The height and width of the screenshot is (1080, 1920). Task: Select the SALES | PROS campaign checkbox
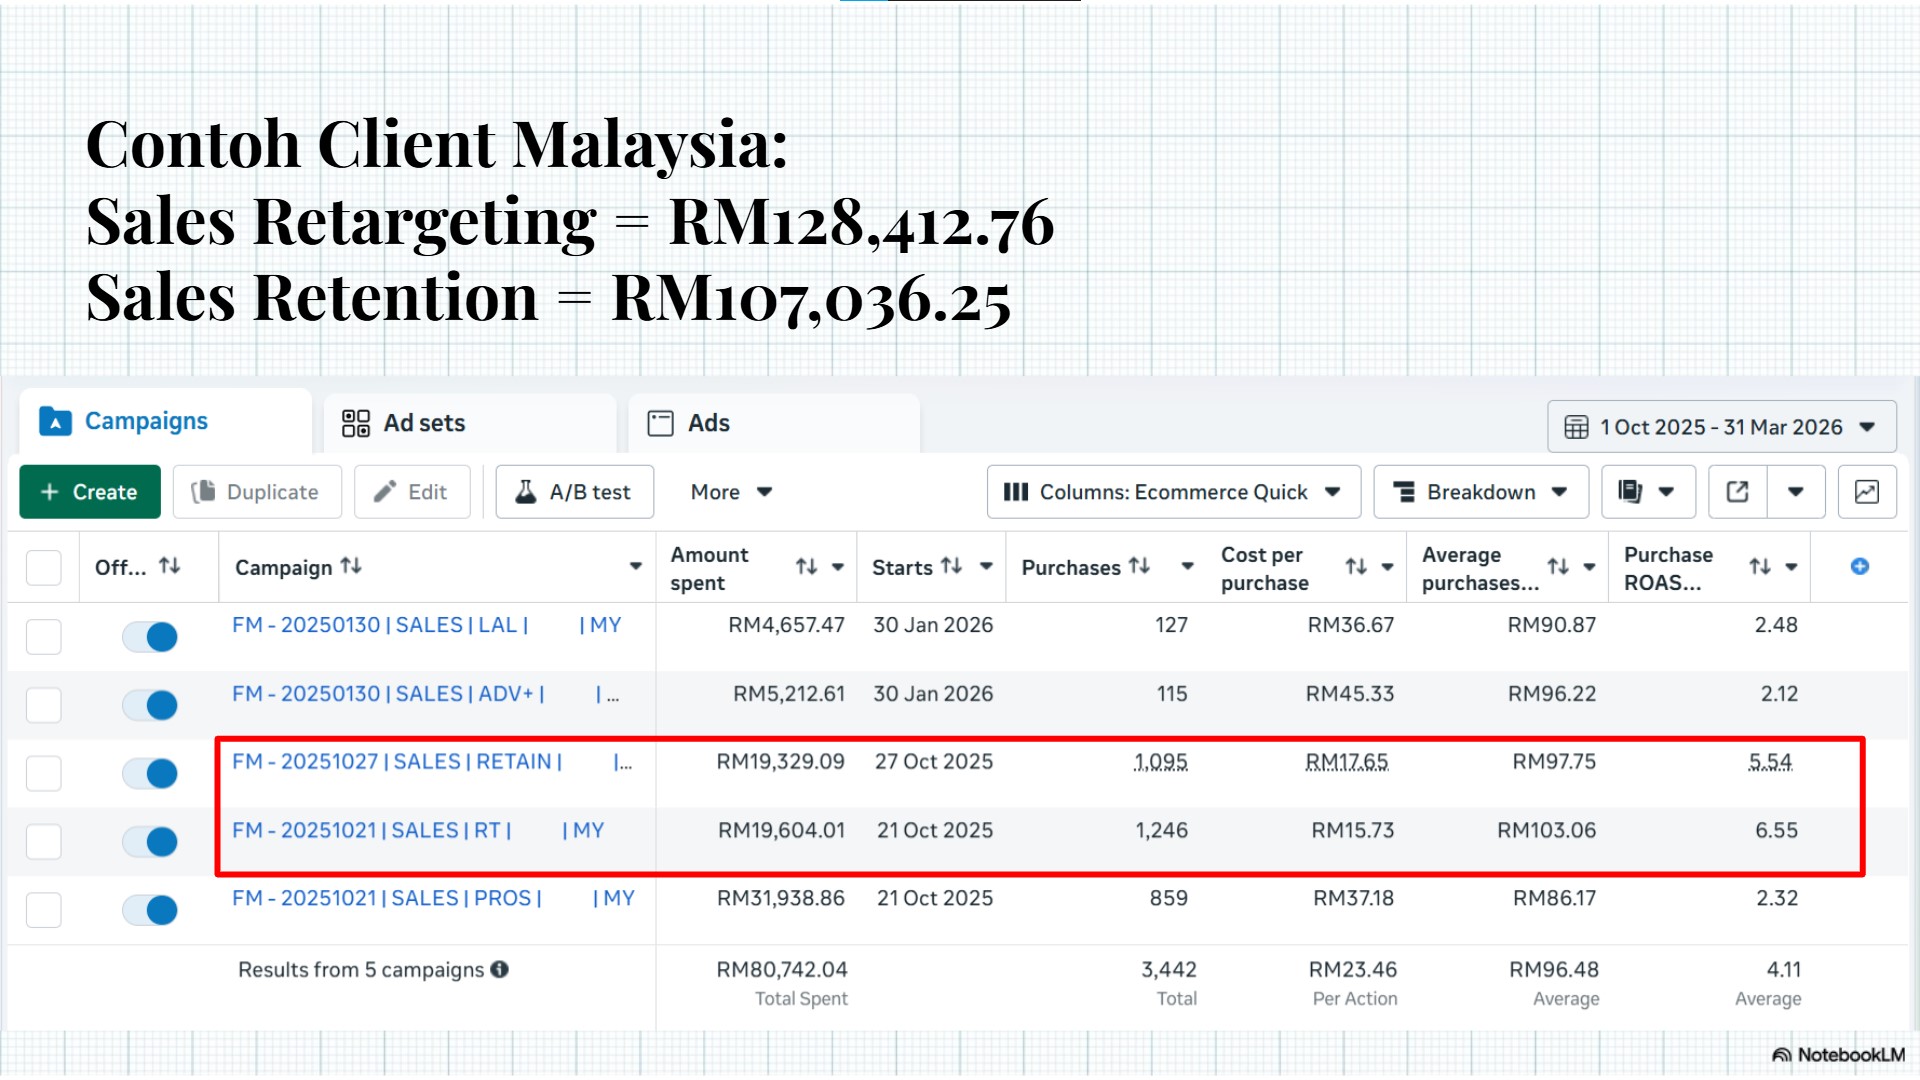[x=44, y=910]
